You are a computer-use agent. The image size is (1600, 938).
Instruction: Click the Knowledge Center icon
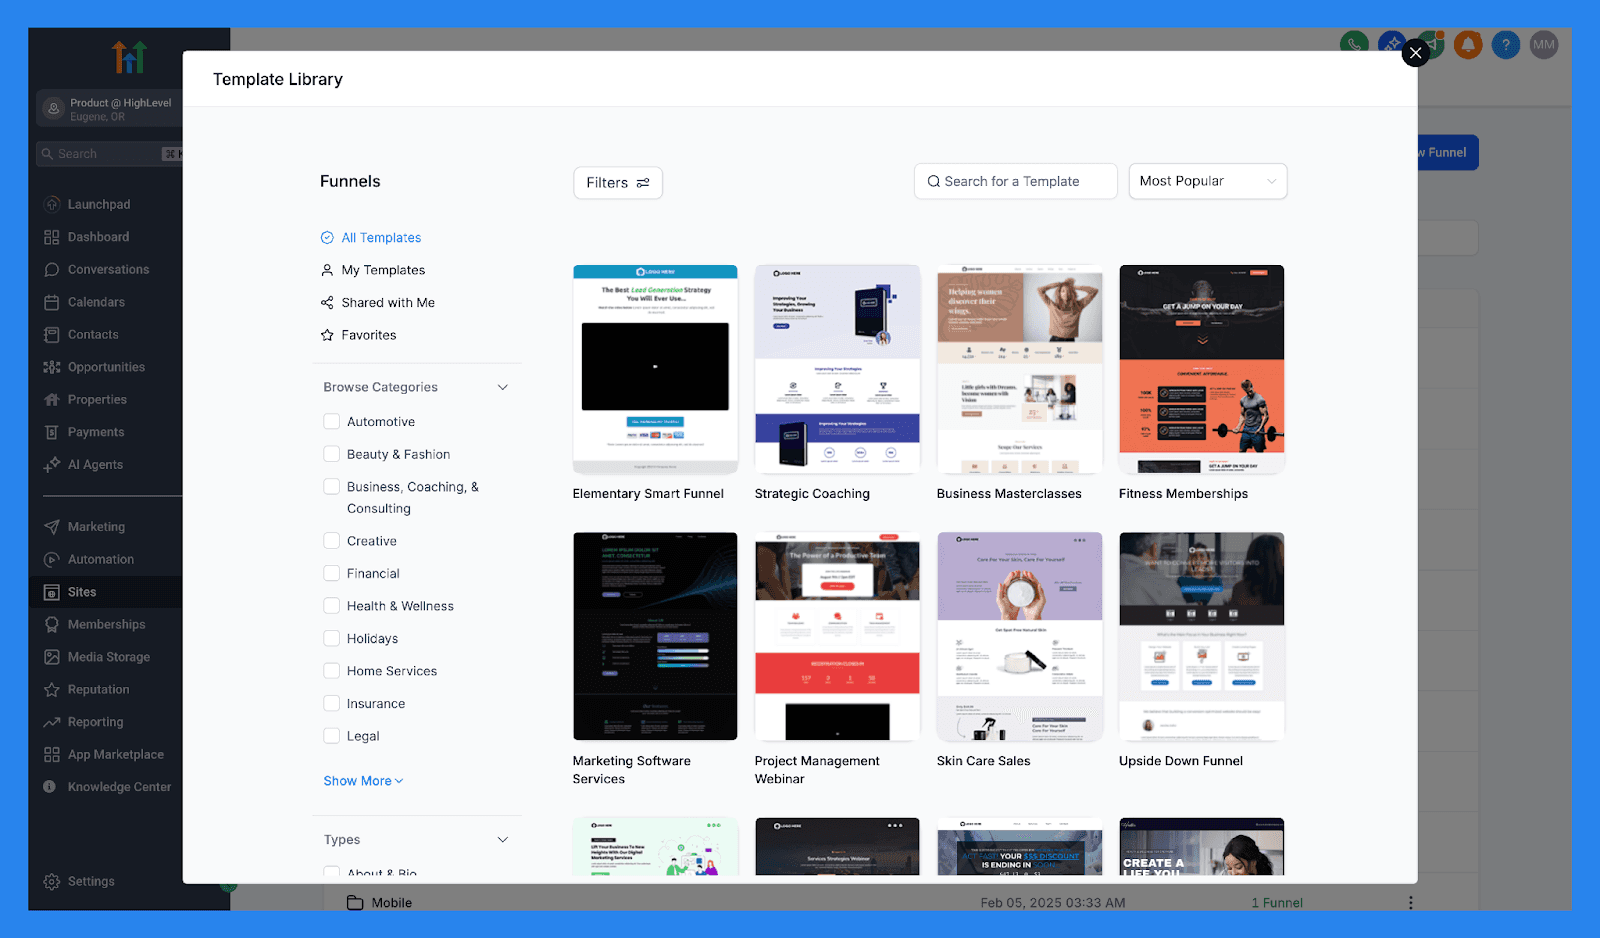[x=50, y=787]
